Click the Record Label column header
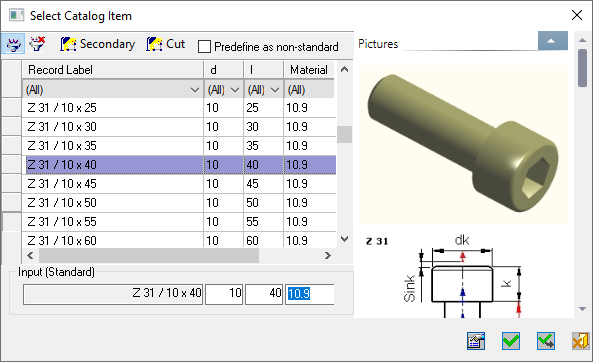Viewport: 593px width, 362px height. [113, 70]
